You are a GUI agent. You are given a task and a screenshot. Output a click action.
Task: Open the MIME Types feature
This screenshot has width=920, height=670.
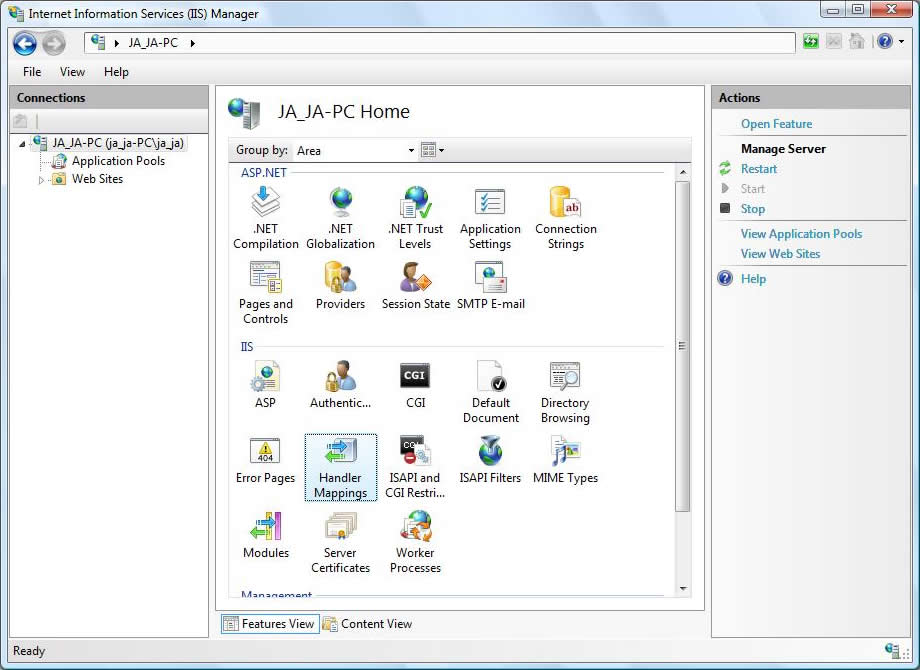point(565,459)
